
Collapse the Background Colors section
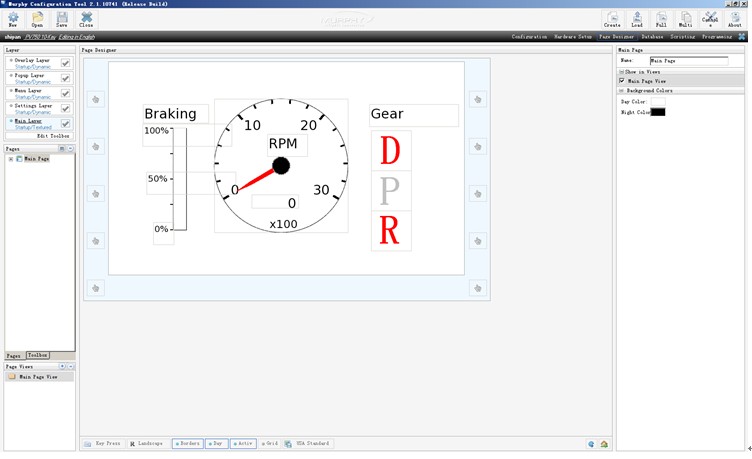click(622, 90)
